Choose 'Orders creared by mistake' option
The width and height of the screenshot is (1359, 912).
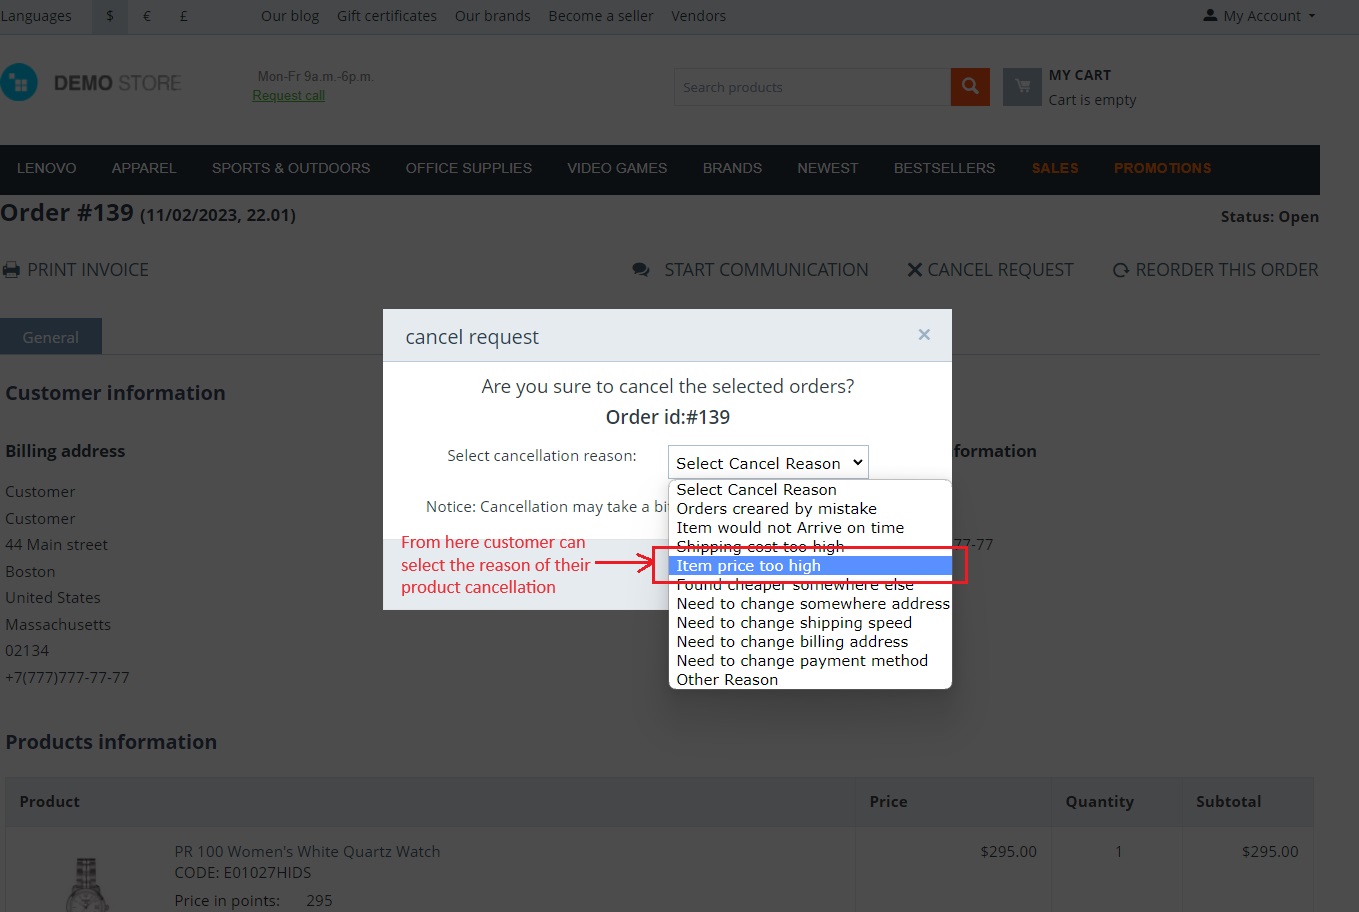click(810, 508)
